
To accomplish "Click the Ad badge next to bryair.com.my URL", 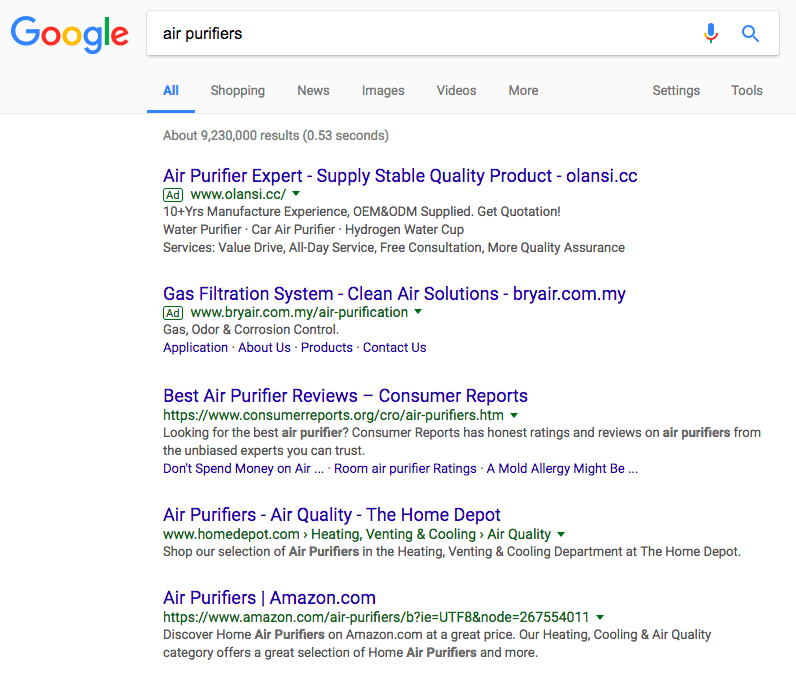I will pyautogui.click(x=173, y=313).
